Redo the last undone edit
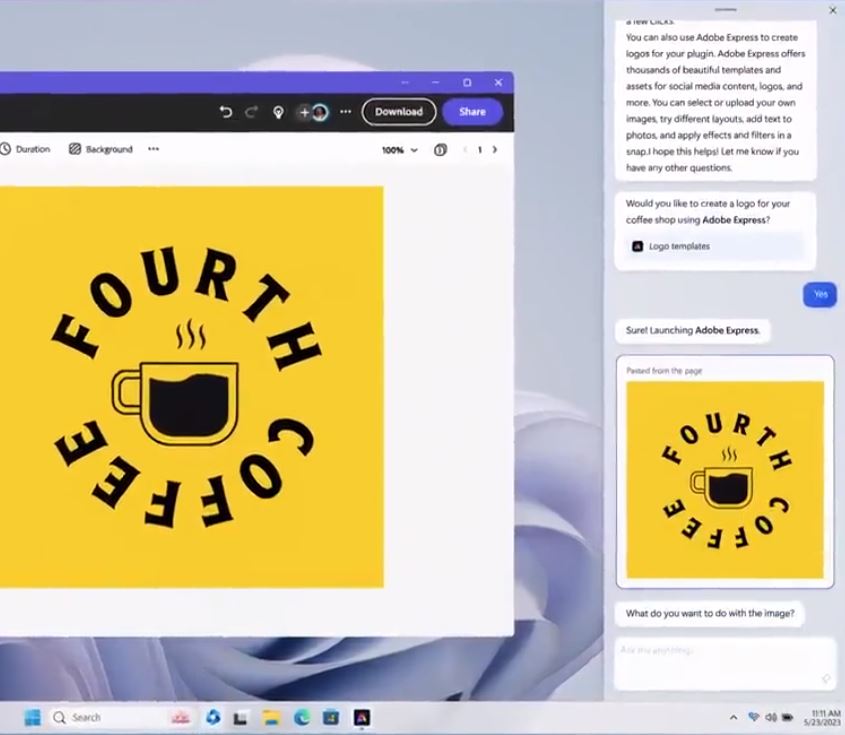This screenshot has height=735, width=845. pos(251,112)
